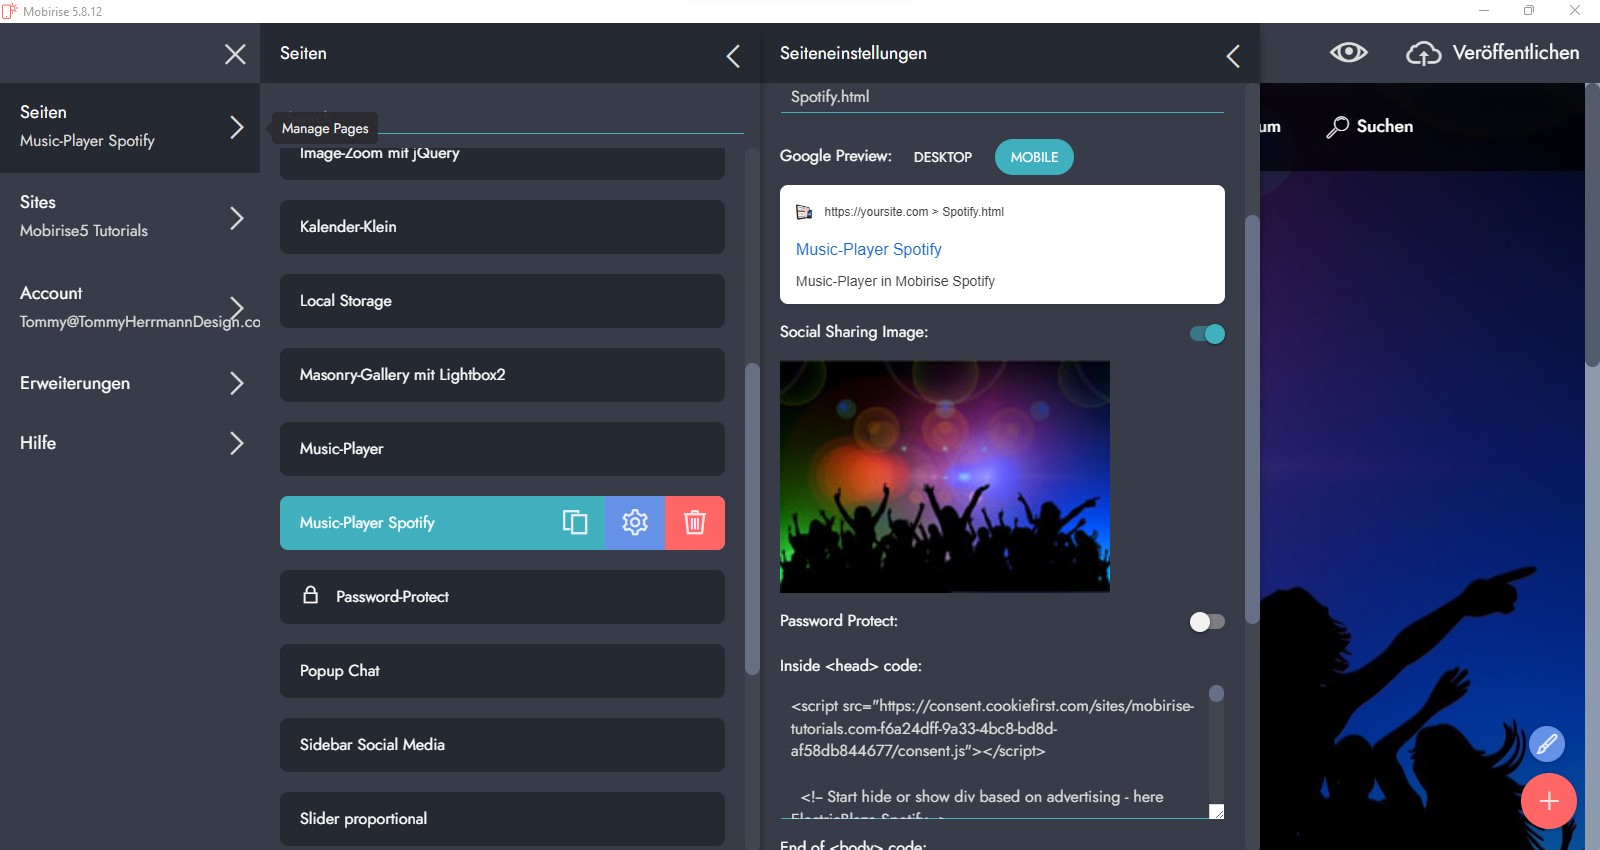Click the red plus add block button
1600x850 pixels.
coord(1549,801)
